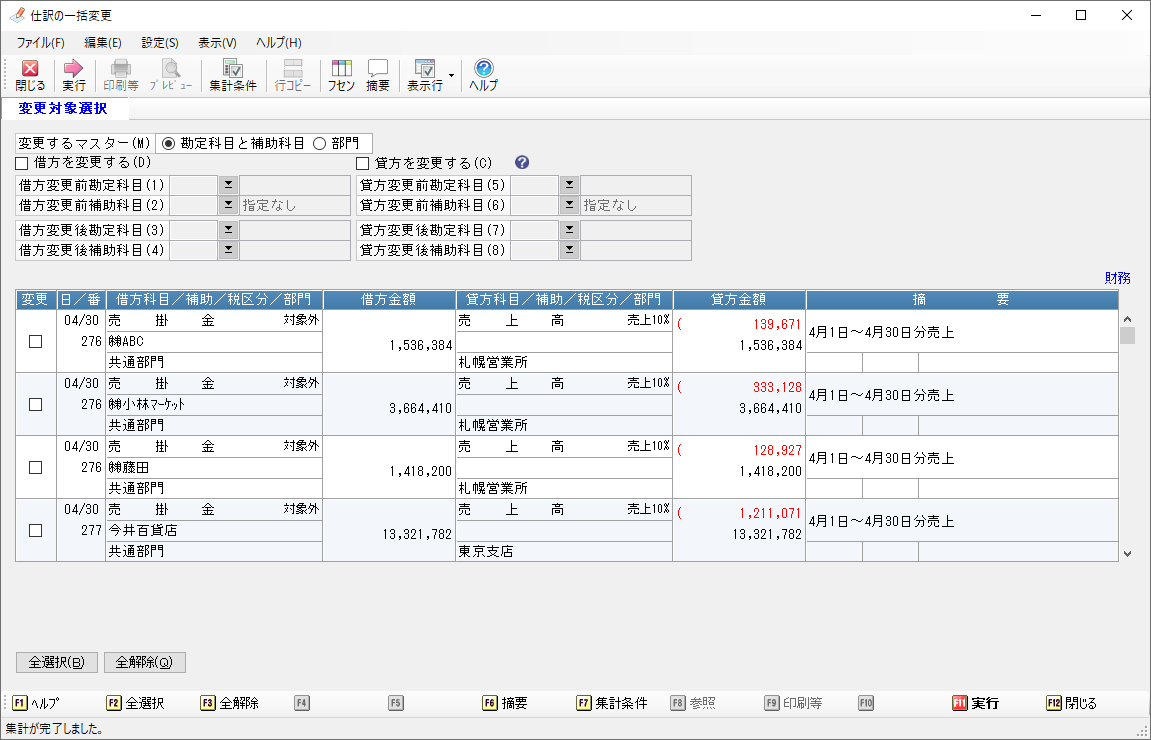This screenshot has height=740, width=1151.
Task: Click the 貸方金額 column header
Action: [739, 300]
